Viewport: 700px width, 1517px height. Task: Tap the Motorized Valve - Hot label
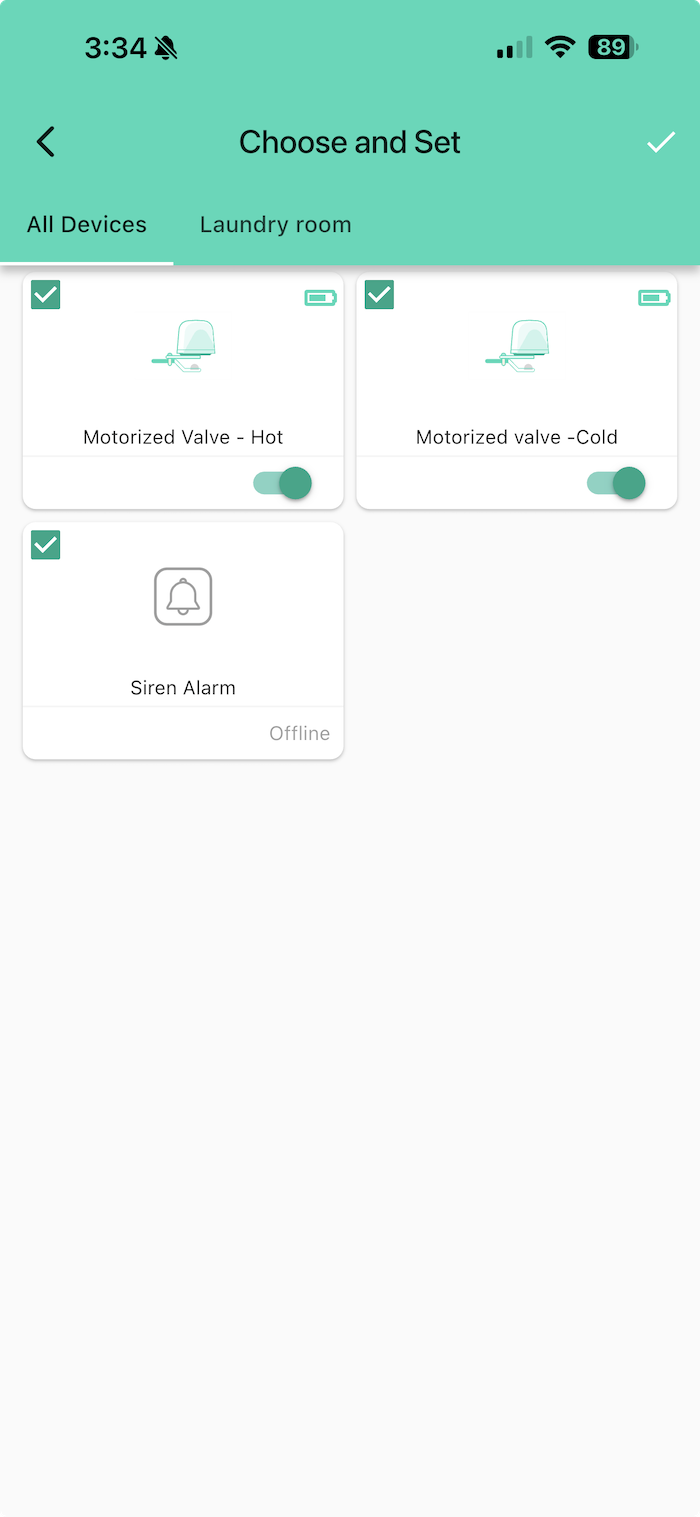[x=183, y=437]
